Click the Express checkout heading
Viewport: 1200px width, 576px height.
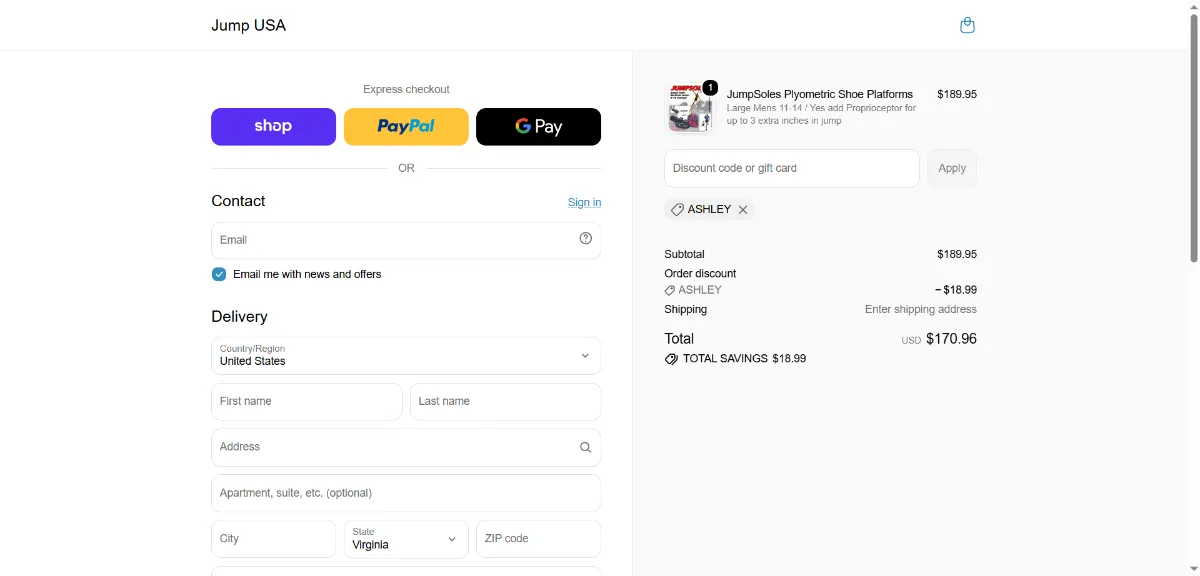(406, 89)
